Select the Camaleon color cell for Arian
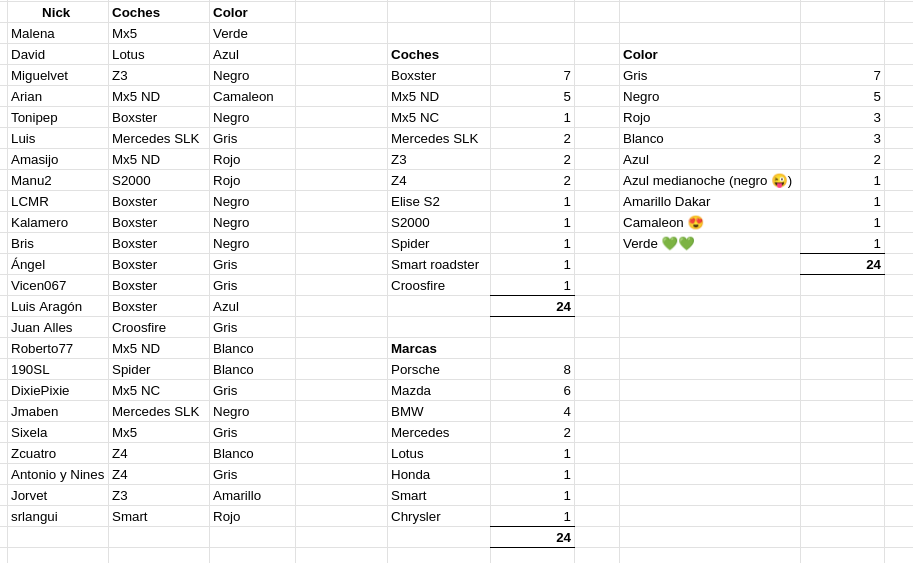The height and width of the screenshot is (563, 913). pos(252,96)
